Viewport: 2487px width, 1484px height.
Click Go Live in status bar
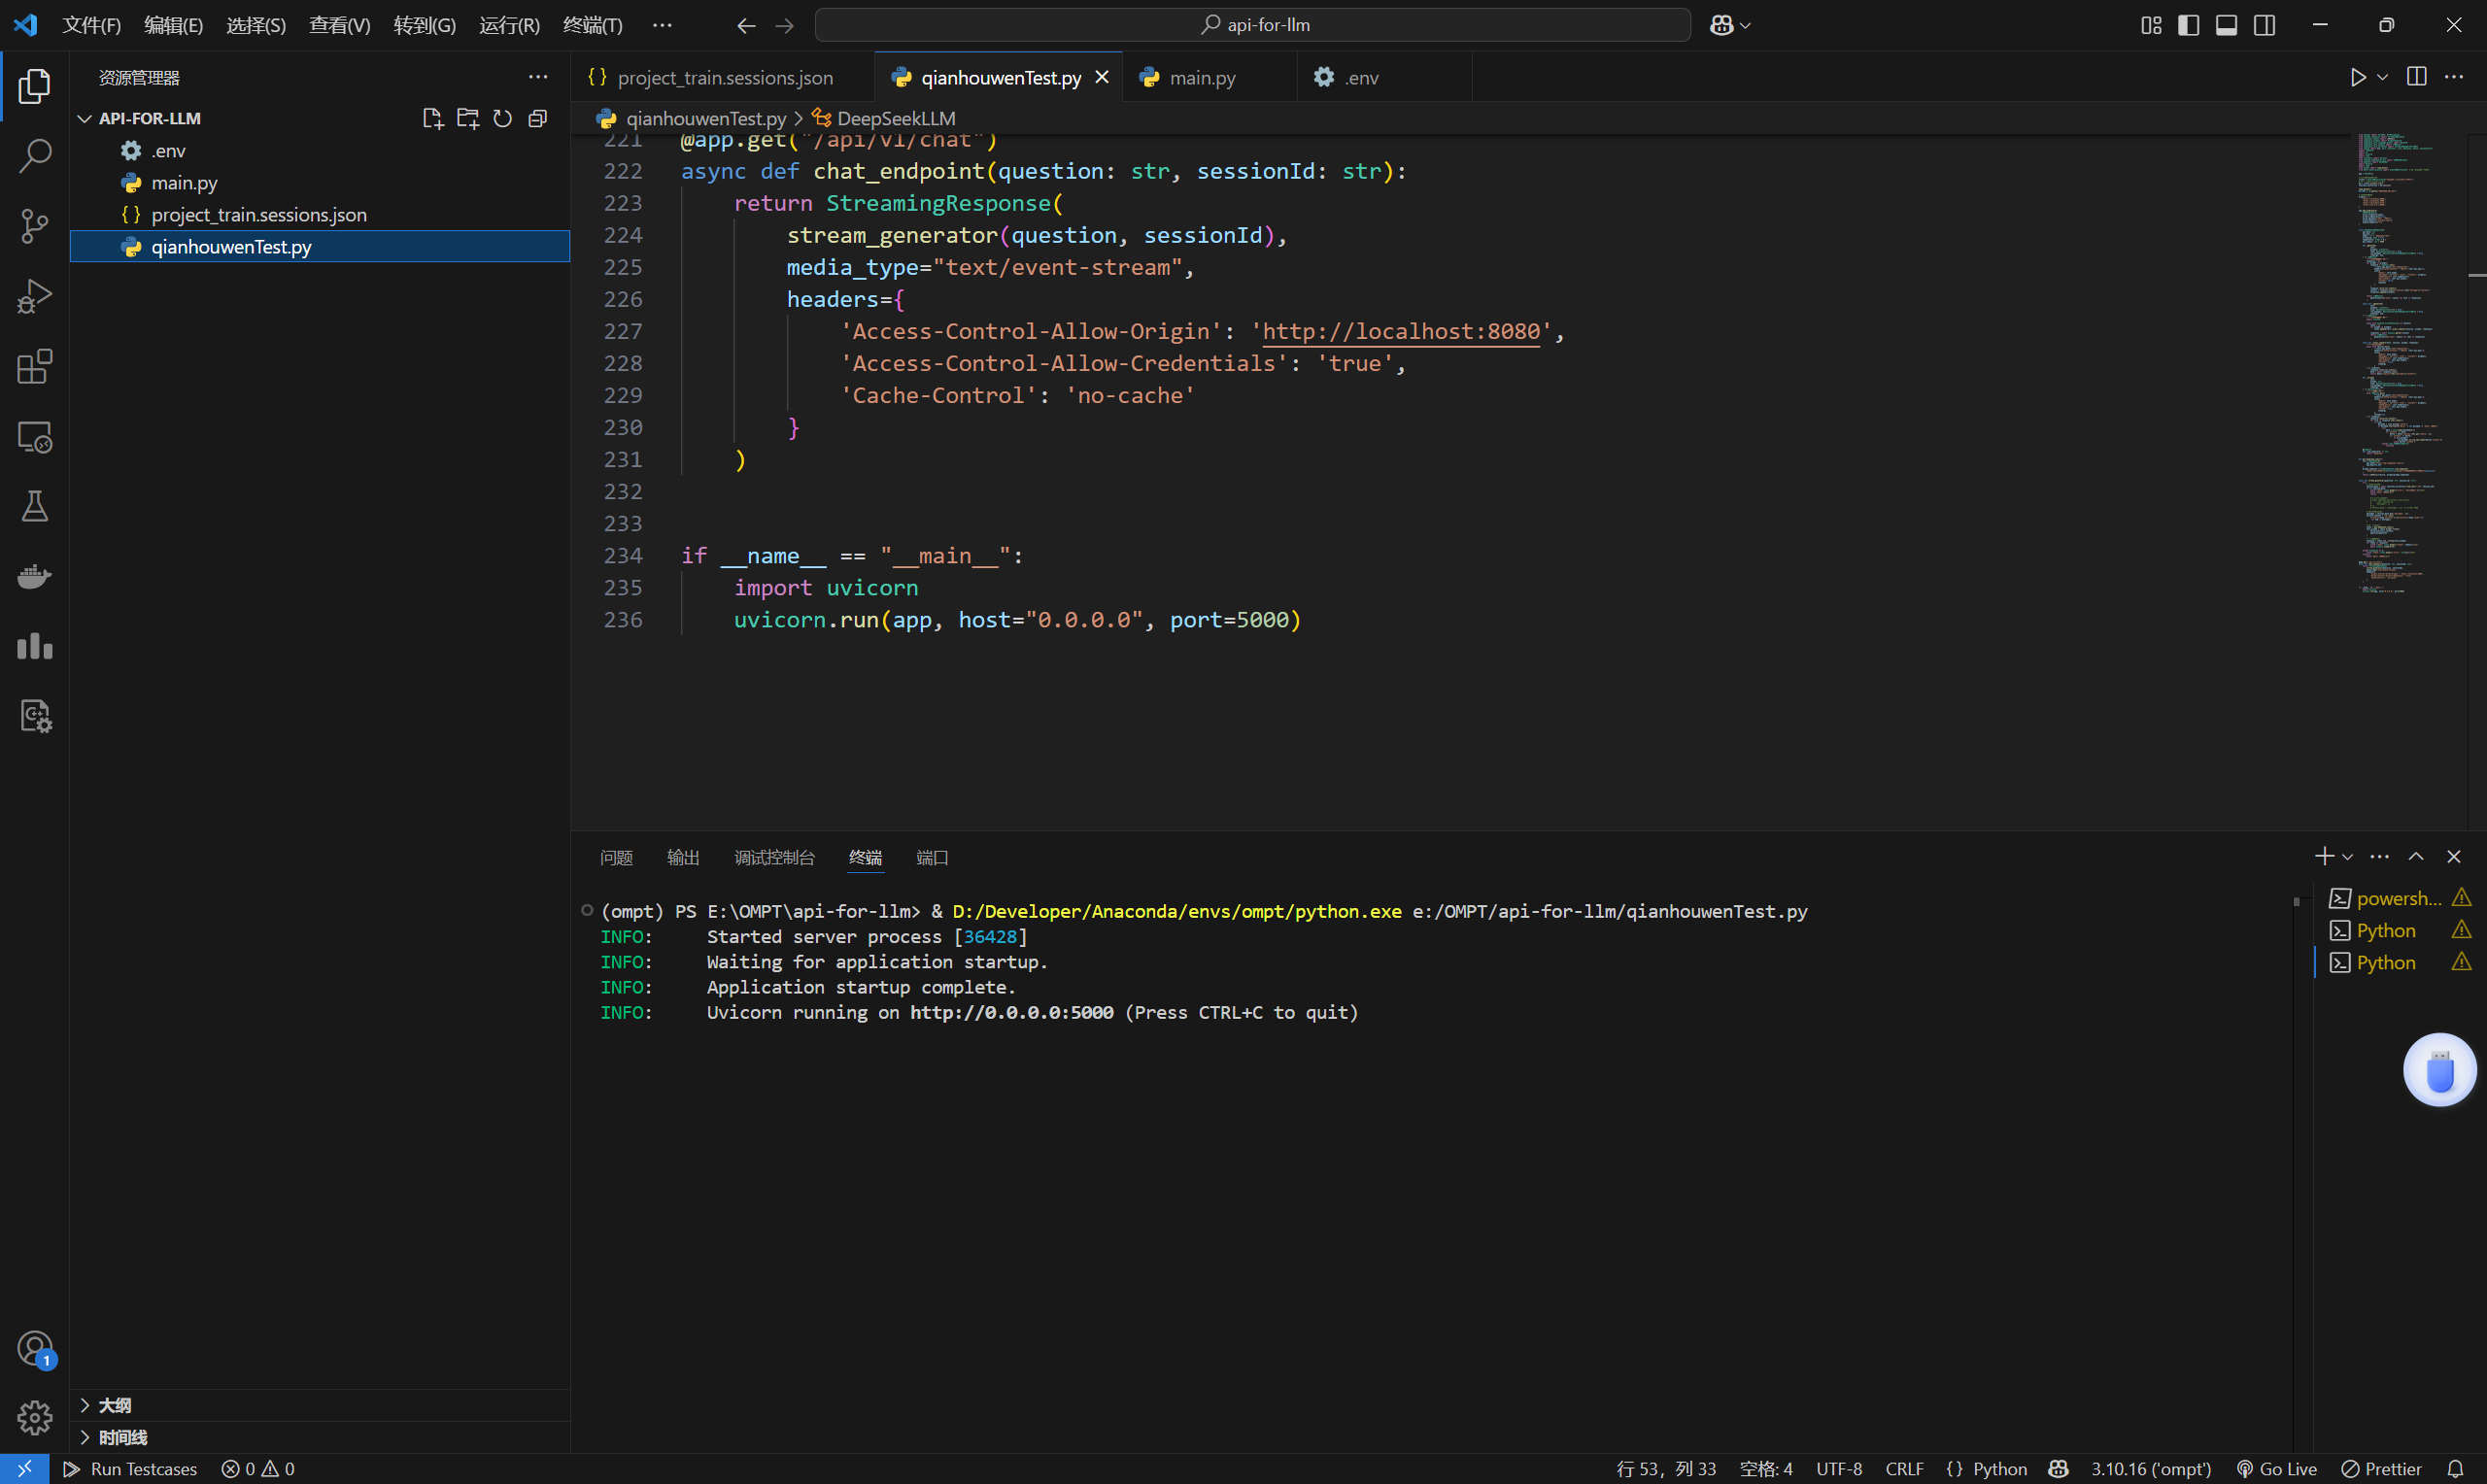(x=2277, y=1468)
